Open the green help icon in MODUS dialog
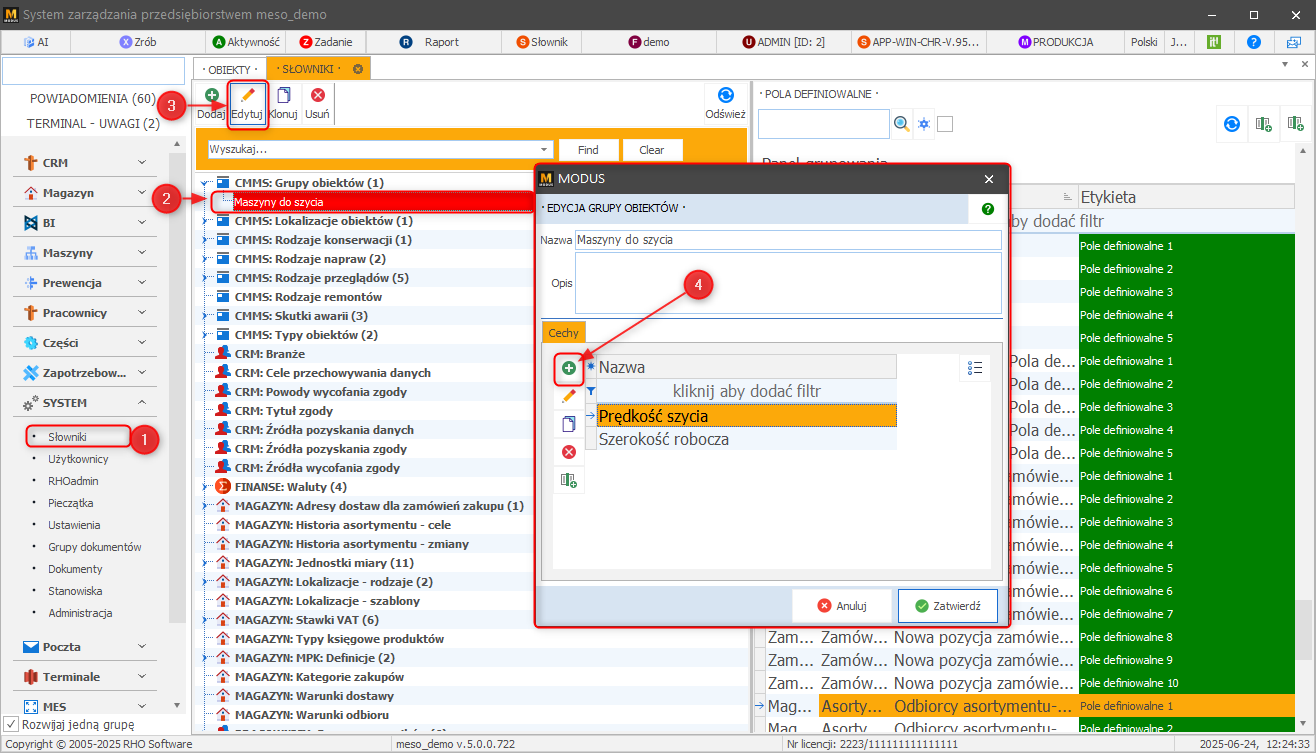1316x753 pixels. 988,209
